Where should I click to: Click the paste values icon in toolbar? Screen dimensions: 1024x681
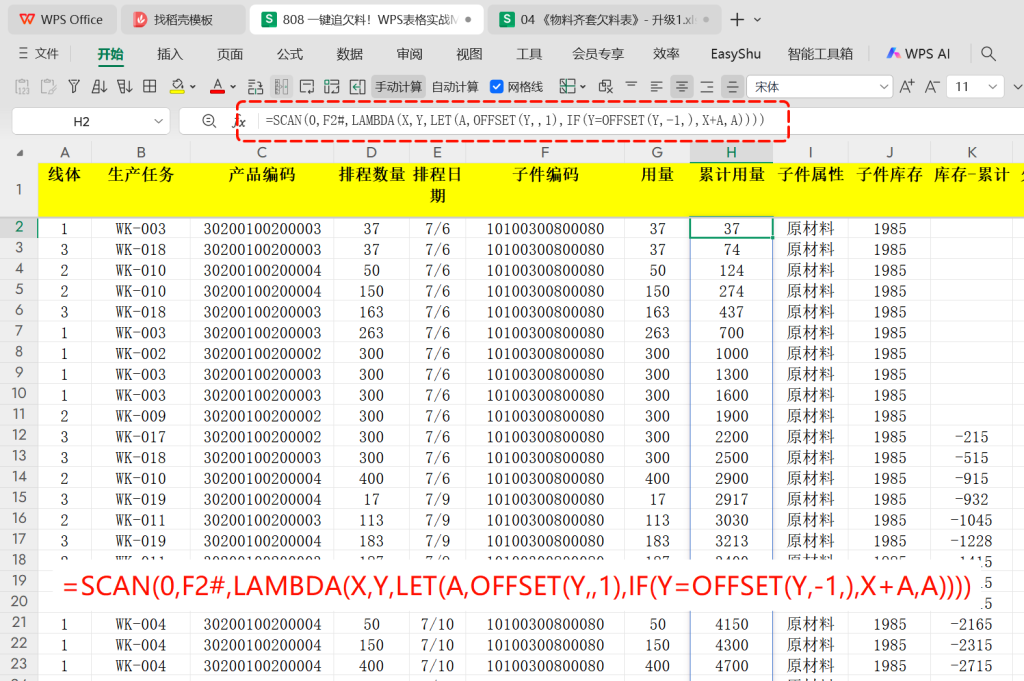point(22,87)
